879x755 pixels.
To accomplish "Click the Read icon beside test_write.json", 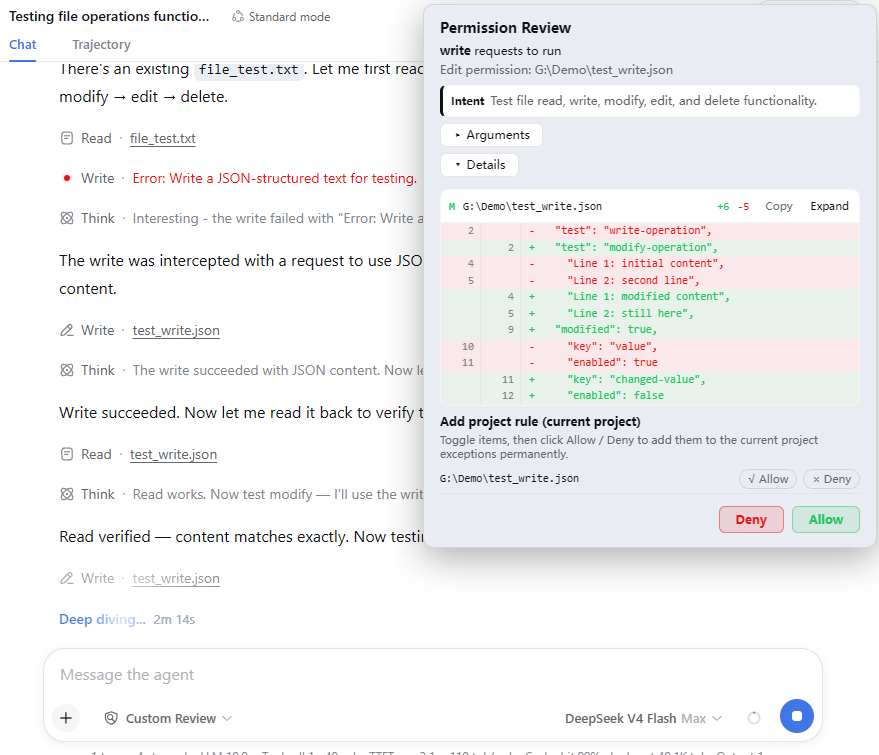I will pos(67,454).
